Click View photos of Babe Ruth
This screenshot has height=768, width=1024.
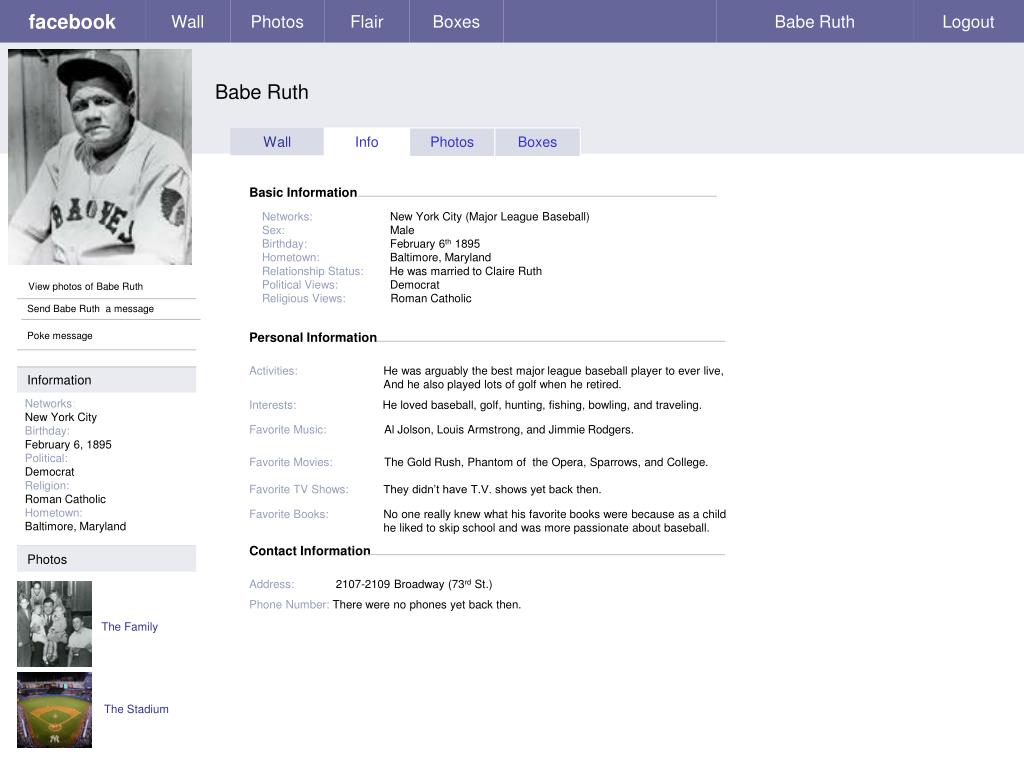click(86, 286)
